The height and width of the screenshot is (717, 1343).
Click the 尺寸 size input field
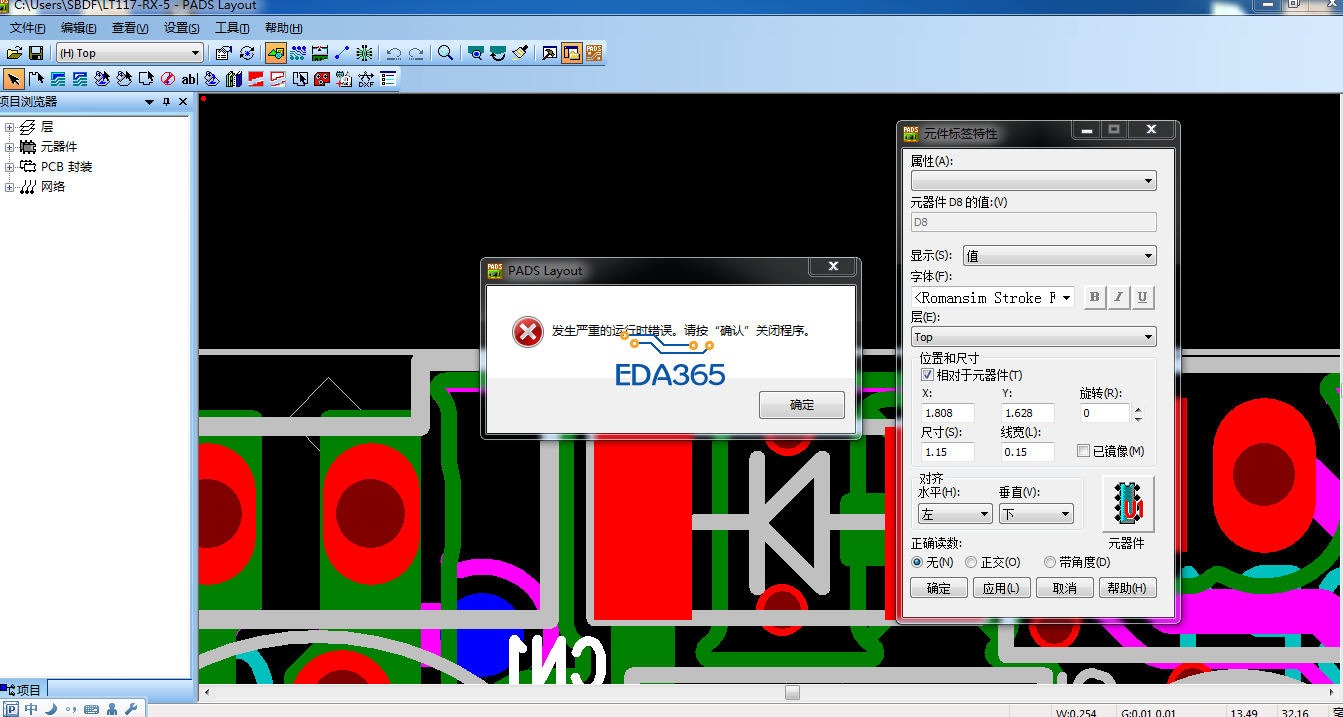click(x=947, y=452)
